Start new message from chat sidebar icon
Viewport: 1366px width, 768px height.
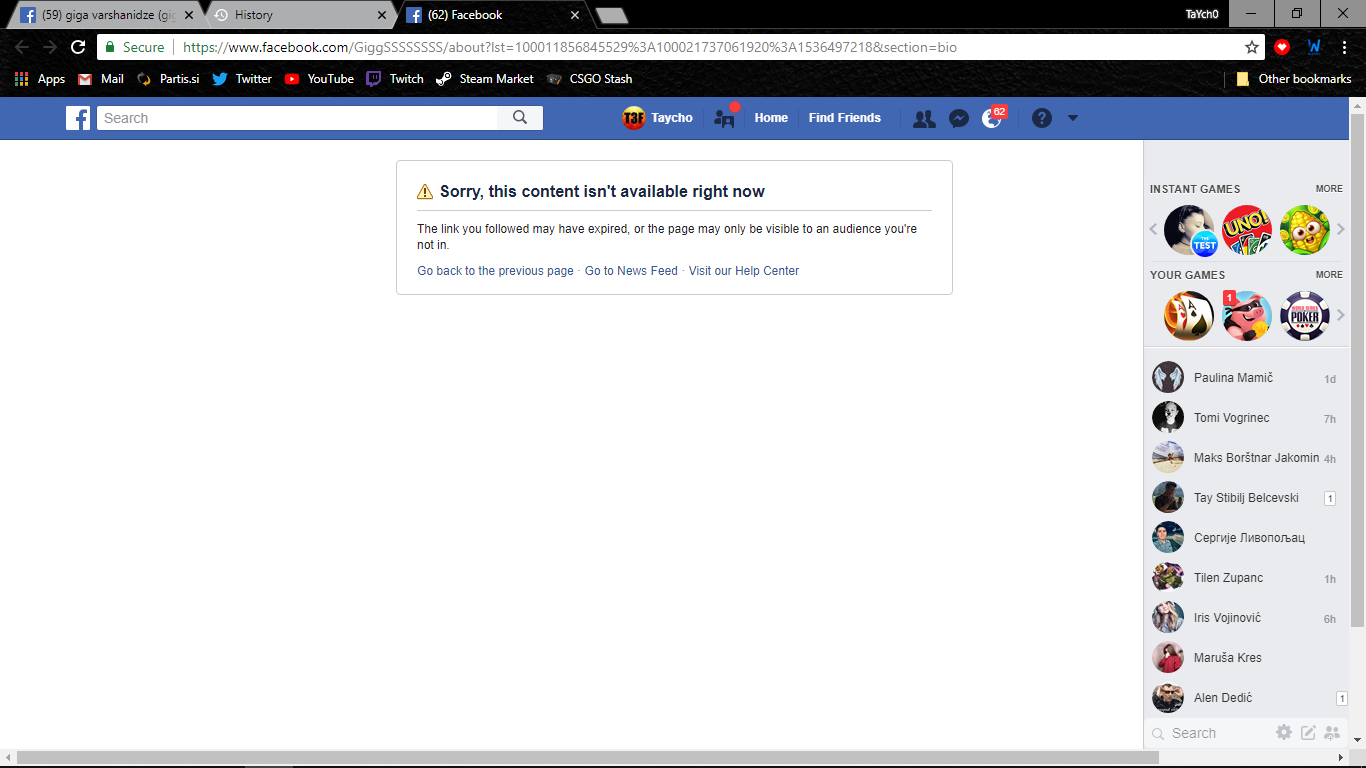(x=1308, y=733)
